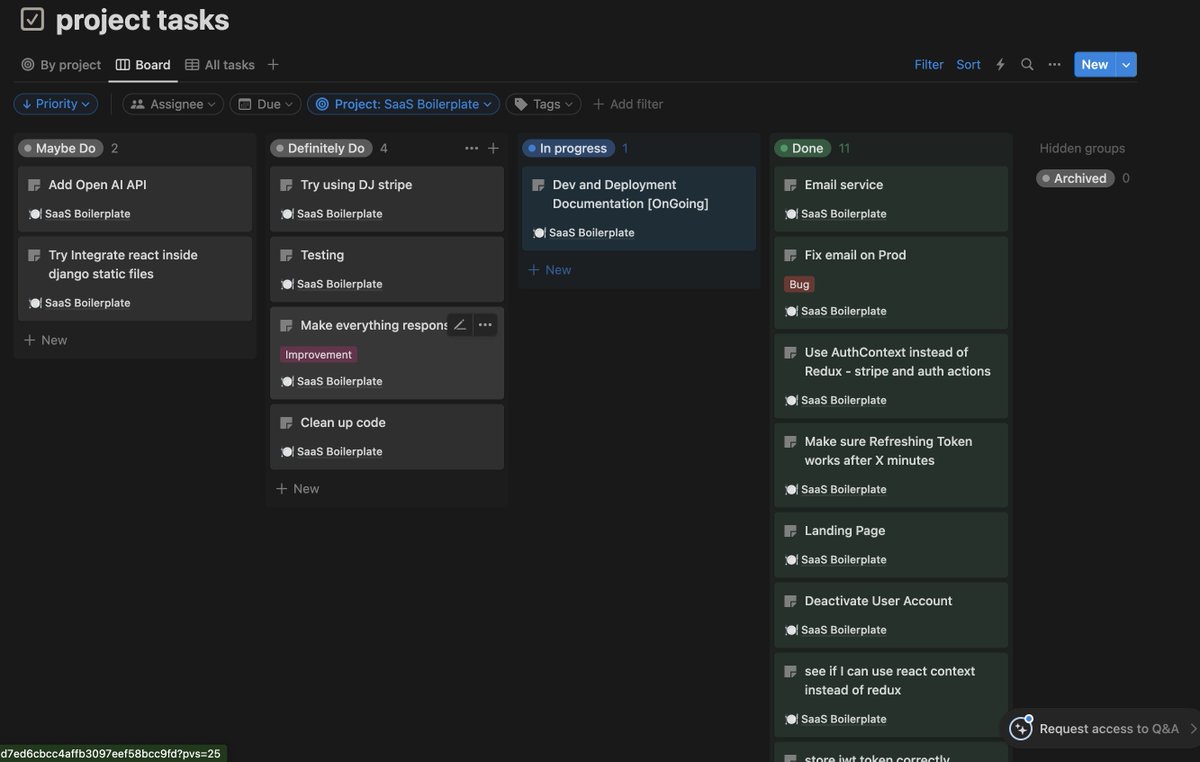Image resolution: width=1200 pixels, height=762 pixels.
Task: Open Make everything responsive card three-dot menu
Action: [485, 325]
